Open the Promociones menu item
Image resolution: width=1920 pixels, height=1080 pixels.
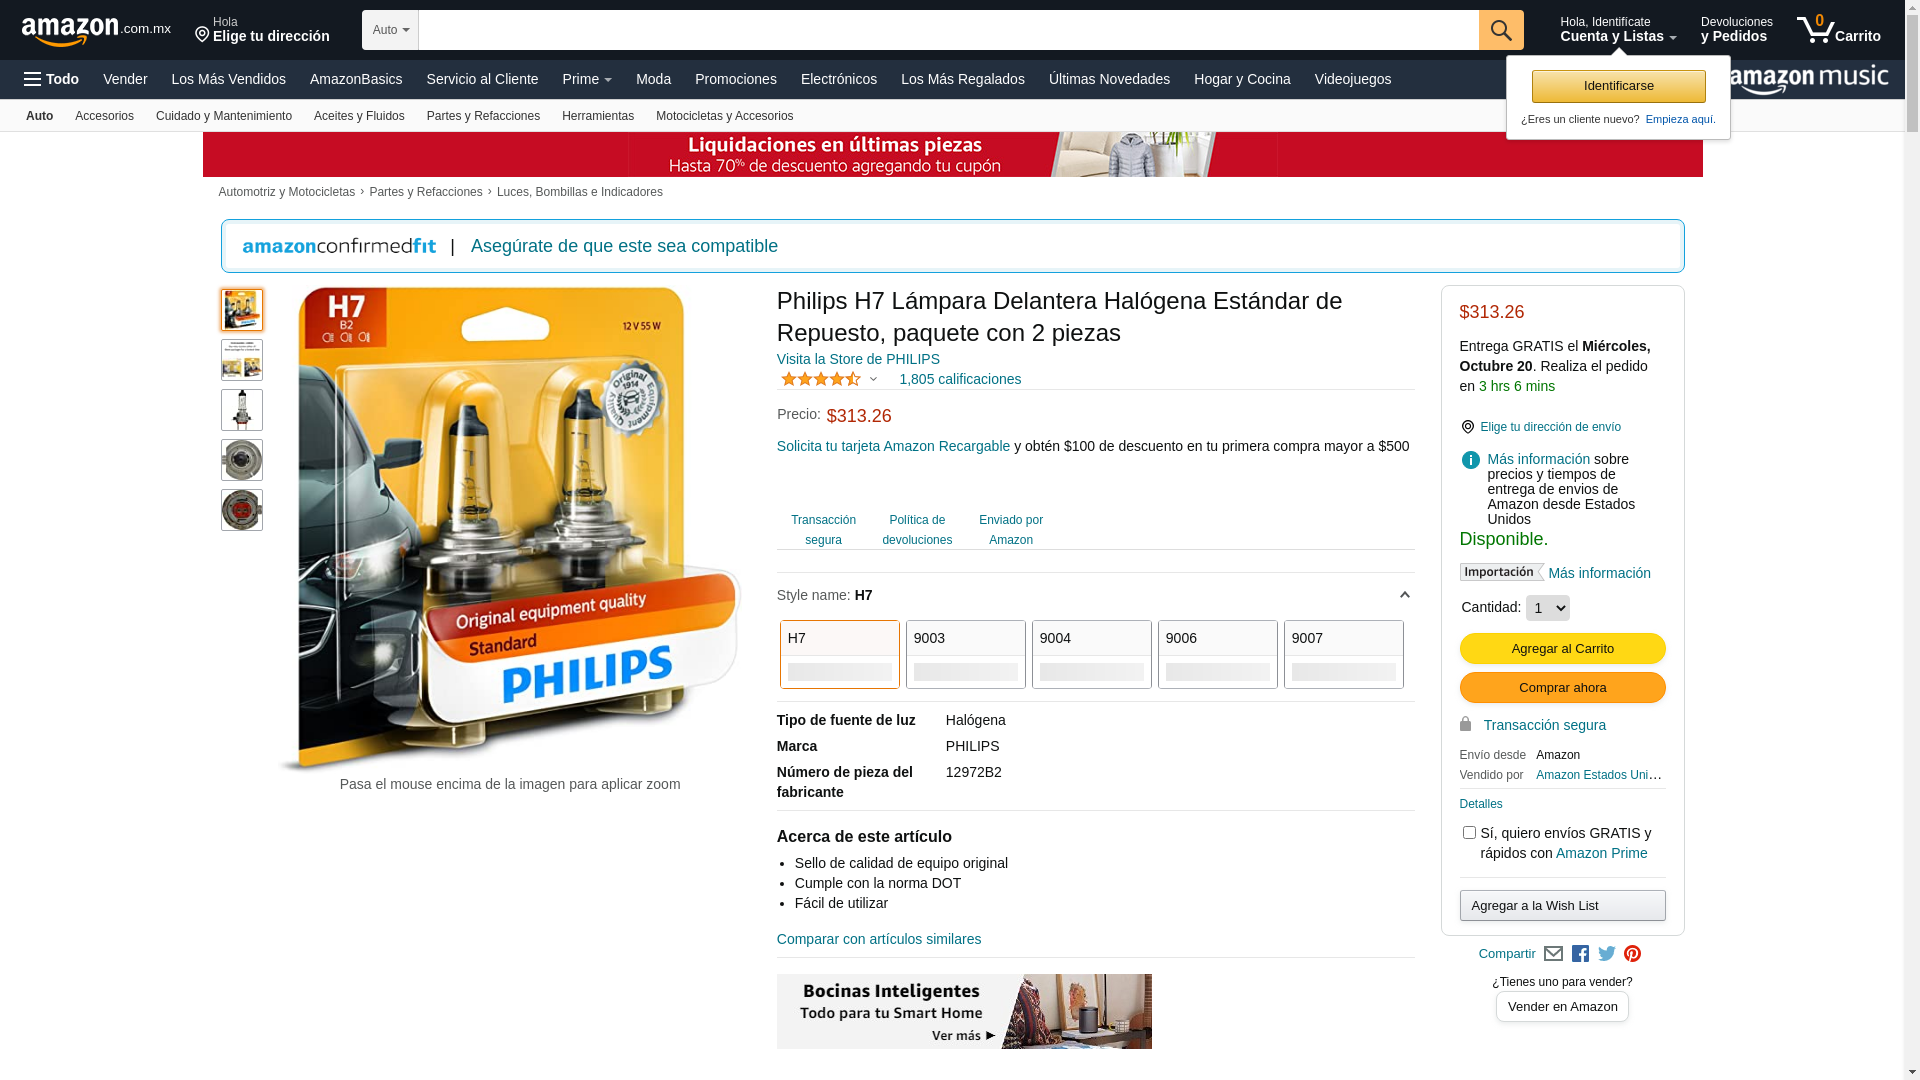pos(736,79)
